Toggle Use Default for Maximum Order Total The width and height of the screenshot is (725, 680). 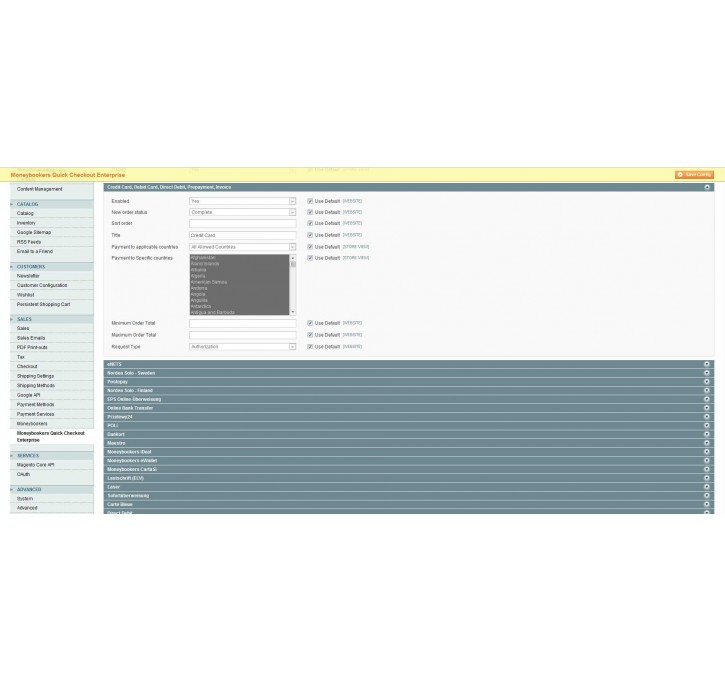pyautogui.click(x=310, y=335)
